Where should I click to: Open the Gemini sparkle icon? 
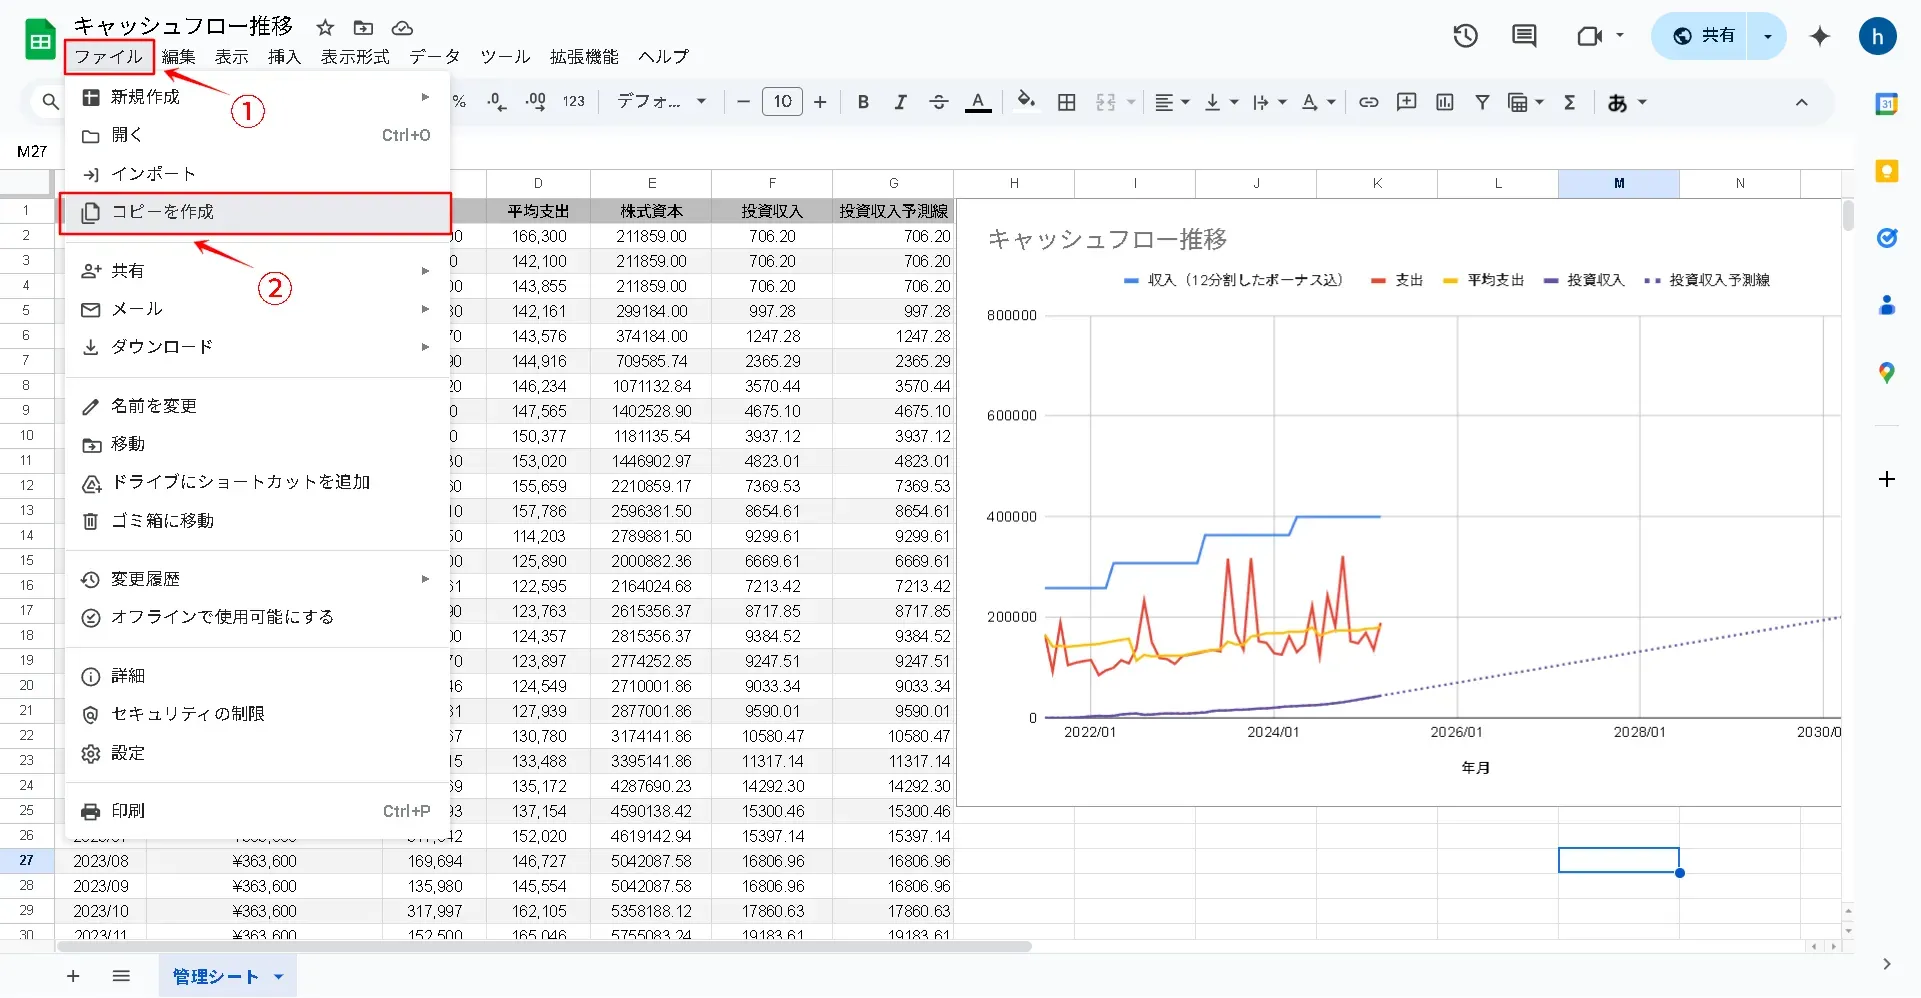tap(1820, 36)
